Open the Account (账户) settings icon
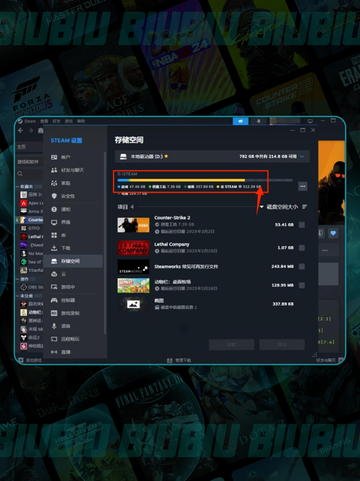 pyautogui.click(x=54, y=157)
